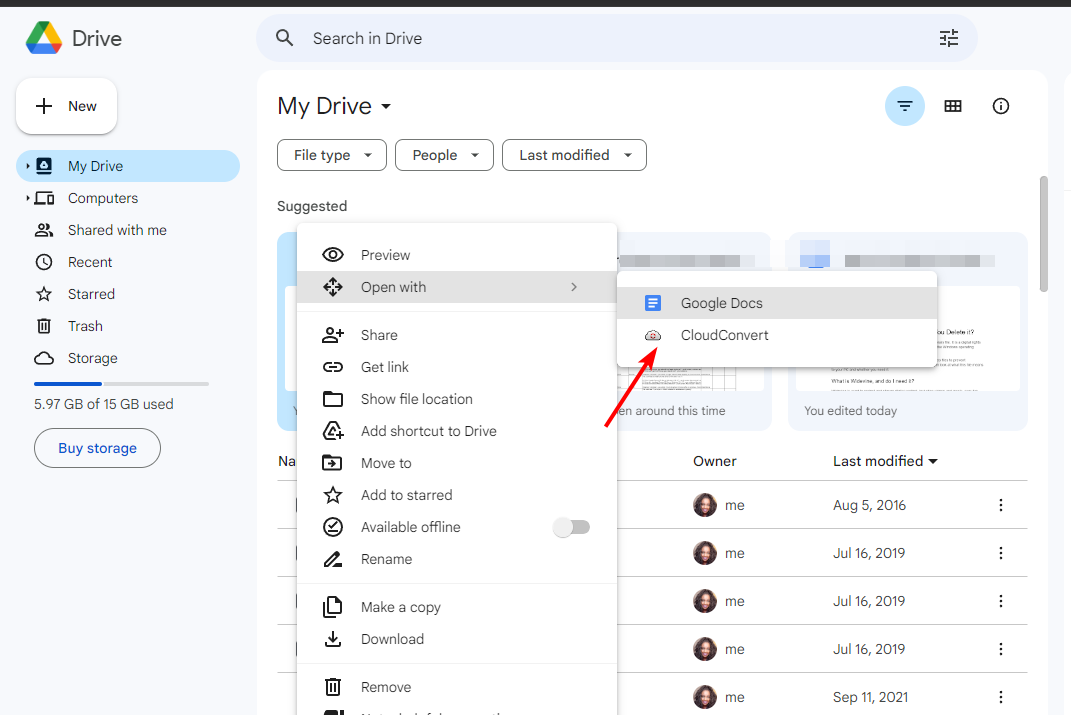This screenshot has height=715, width=1071.
Task: Select Move to menu entry
Action: click(x=457, y=463)
